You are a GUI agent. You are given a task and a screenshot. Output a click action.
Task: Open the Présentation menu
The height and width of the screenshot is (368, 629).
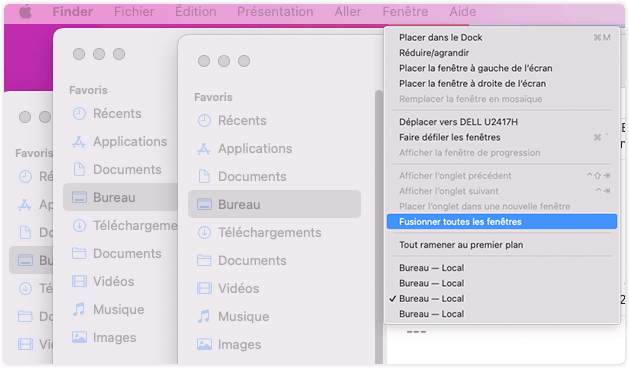coord(275,12)
